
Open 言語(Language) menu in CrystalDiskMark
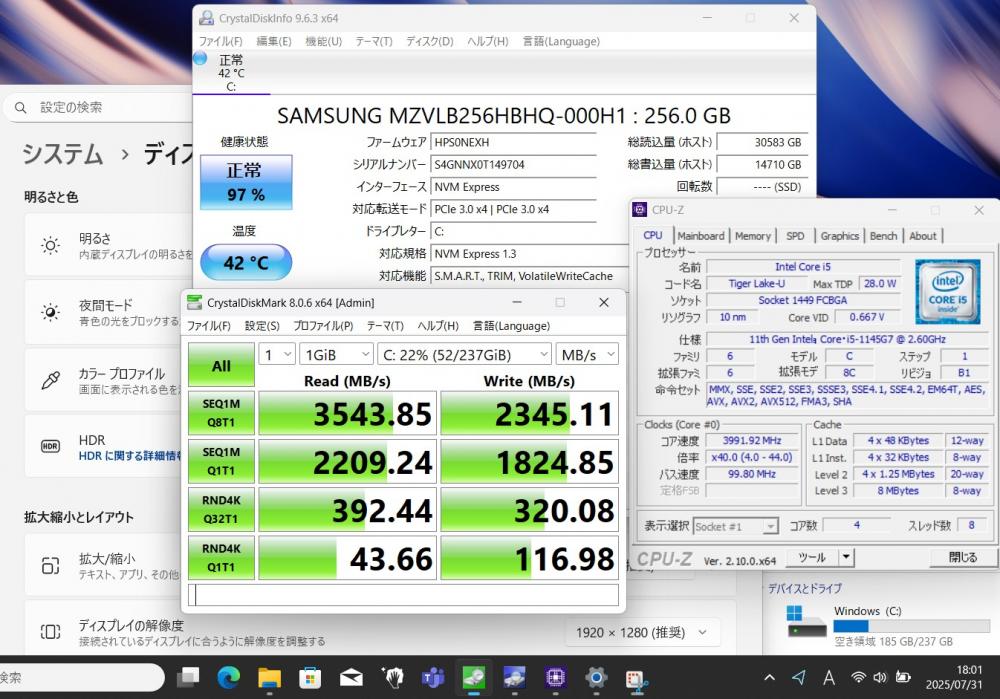coord(511,326)
